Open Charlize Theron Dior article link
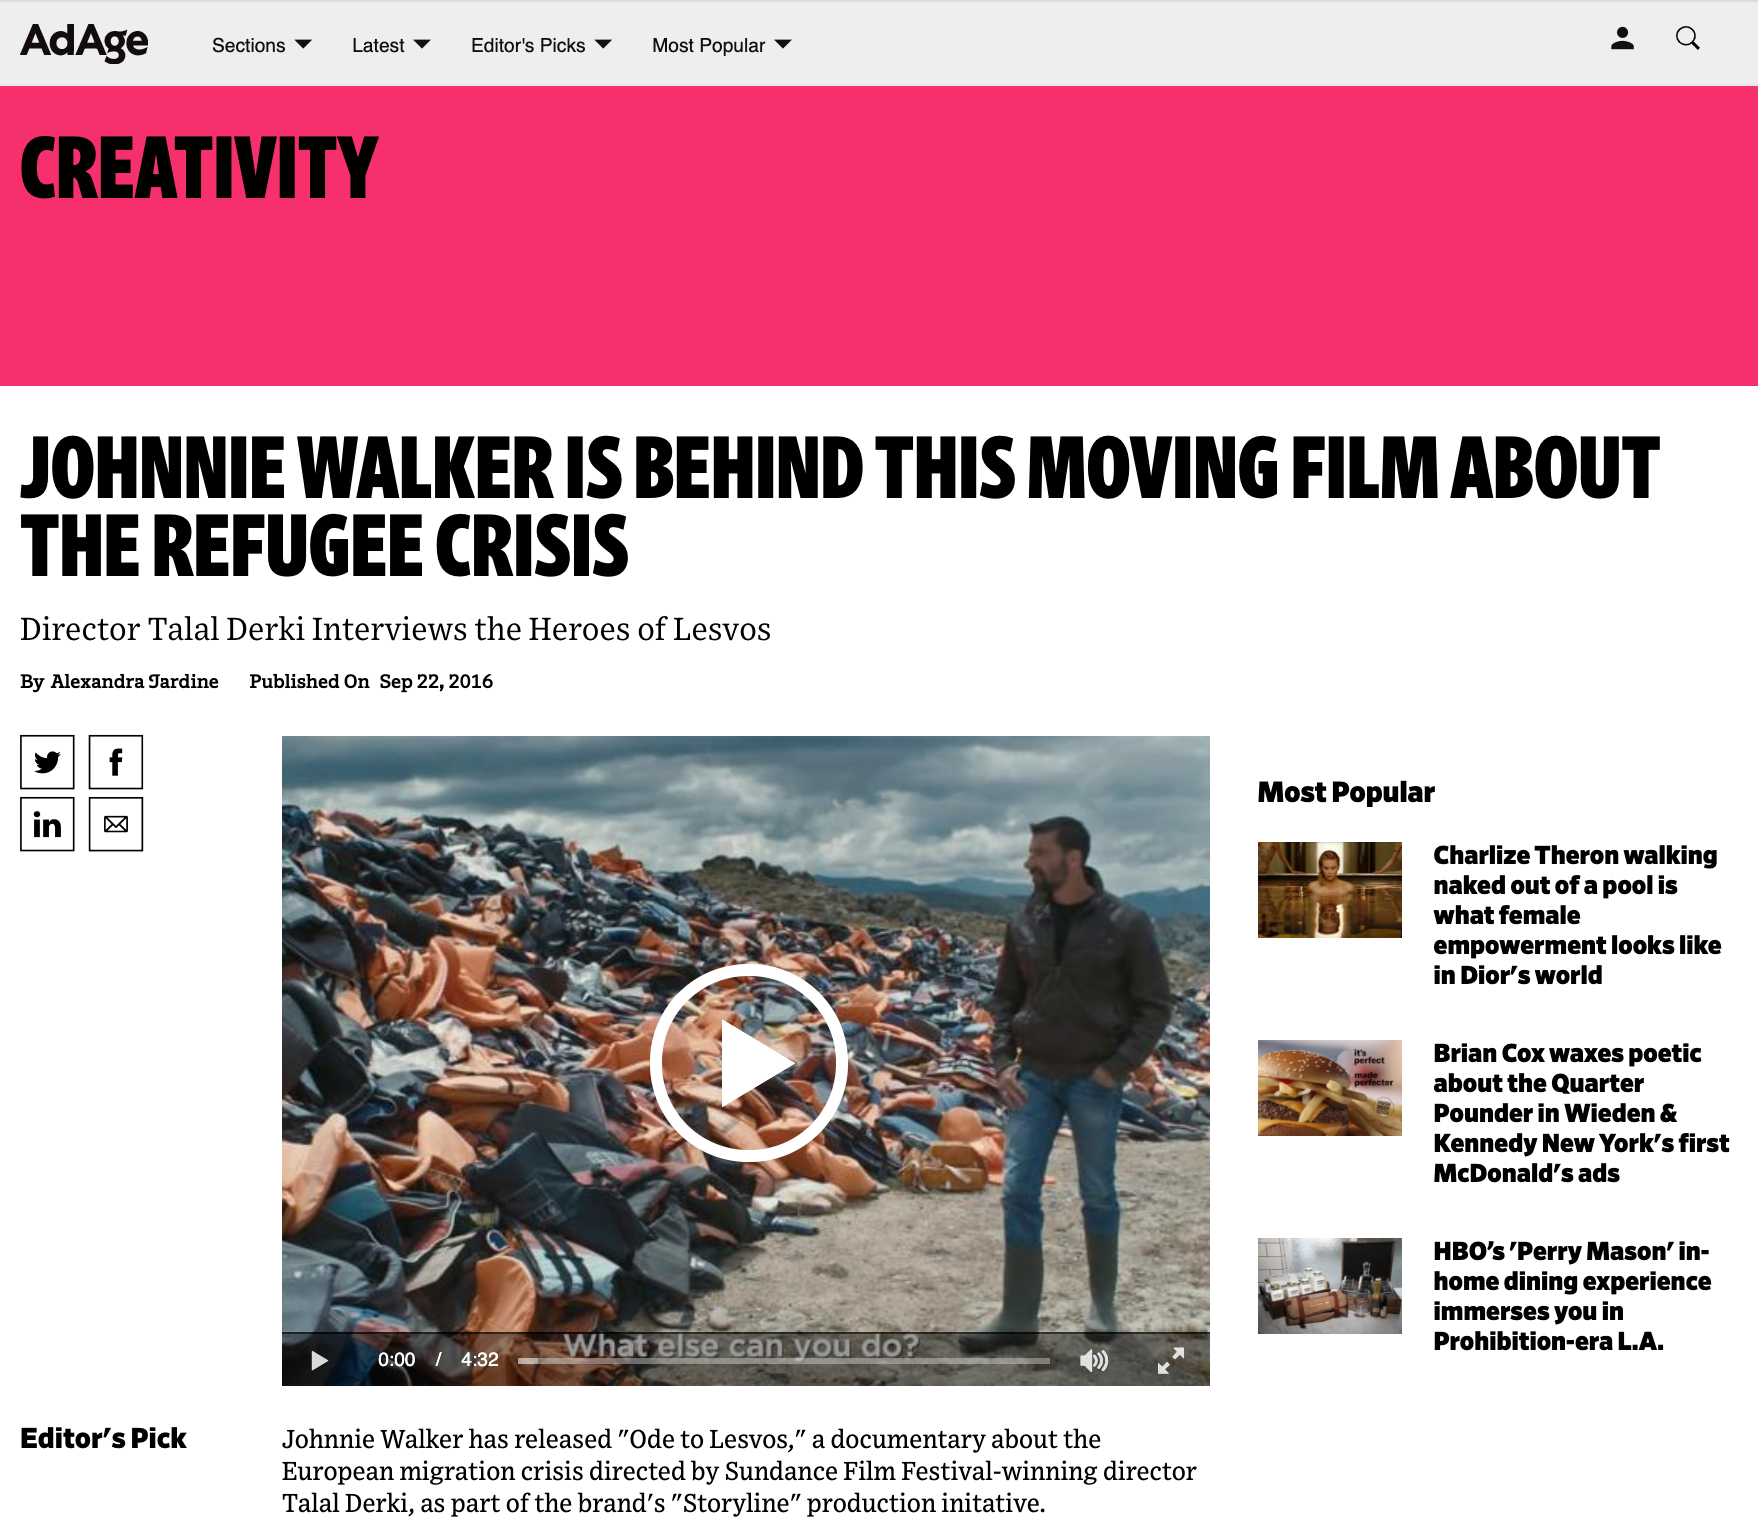Image resolution: width=1758 pixels, height=1524 pixels. click(1577, 915)
